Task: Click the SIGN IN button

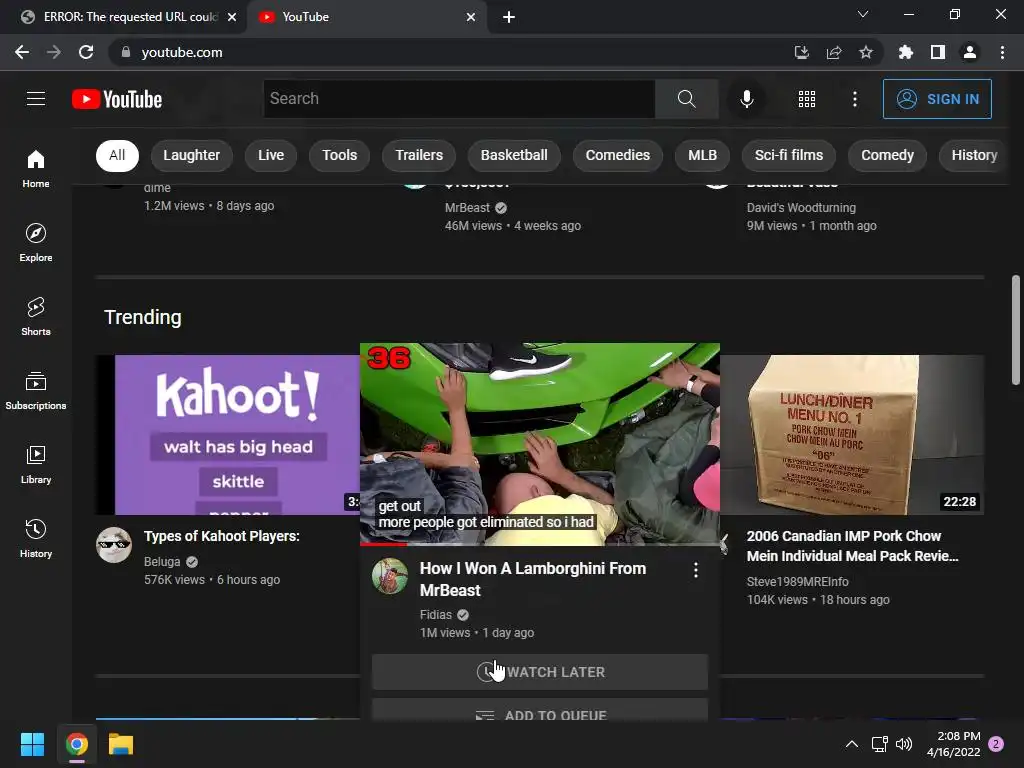Action: click(x=937, y=99)
